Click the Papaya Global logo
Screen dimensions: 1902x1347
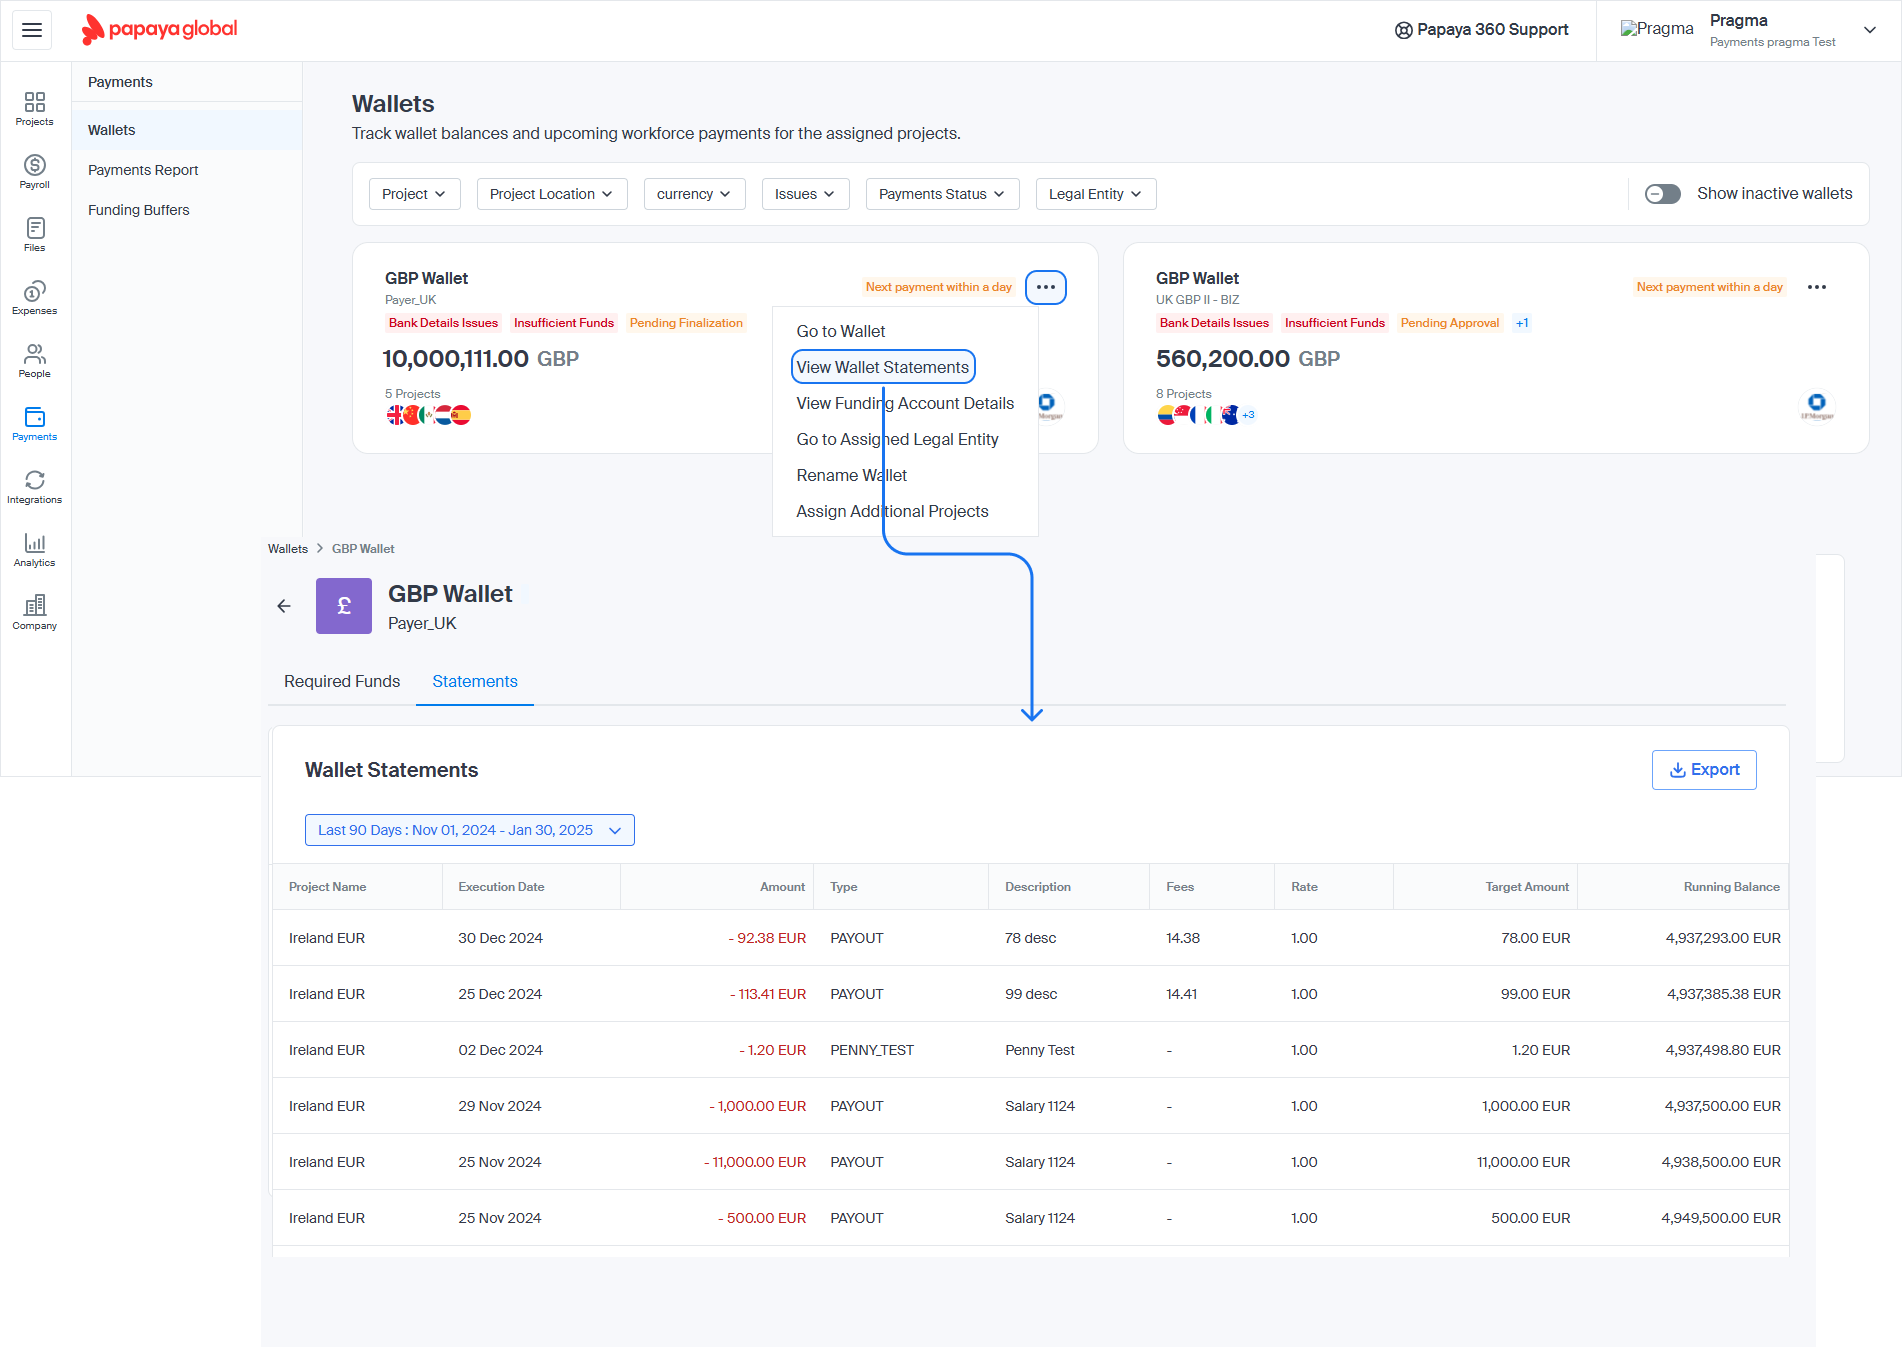160,30
